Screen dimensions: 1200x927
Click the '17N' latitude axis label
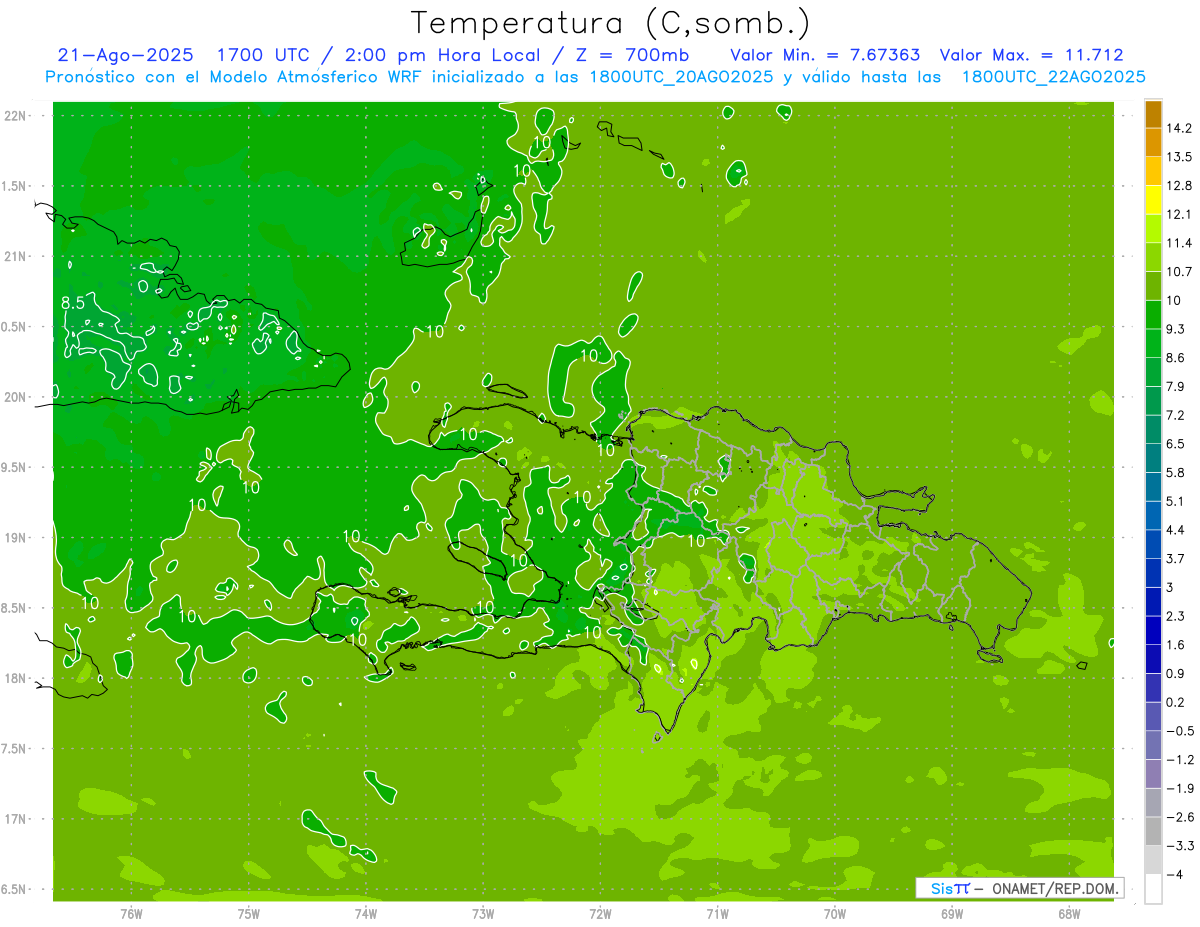[17, 819]
